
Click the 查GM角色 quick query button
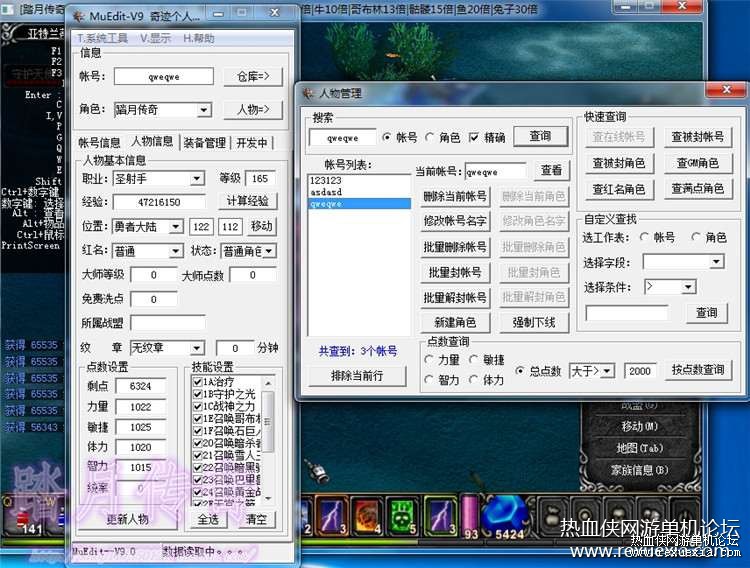(698, 163)
